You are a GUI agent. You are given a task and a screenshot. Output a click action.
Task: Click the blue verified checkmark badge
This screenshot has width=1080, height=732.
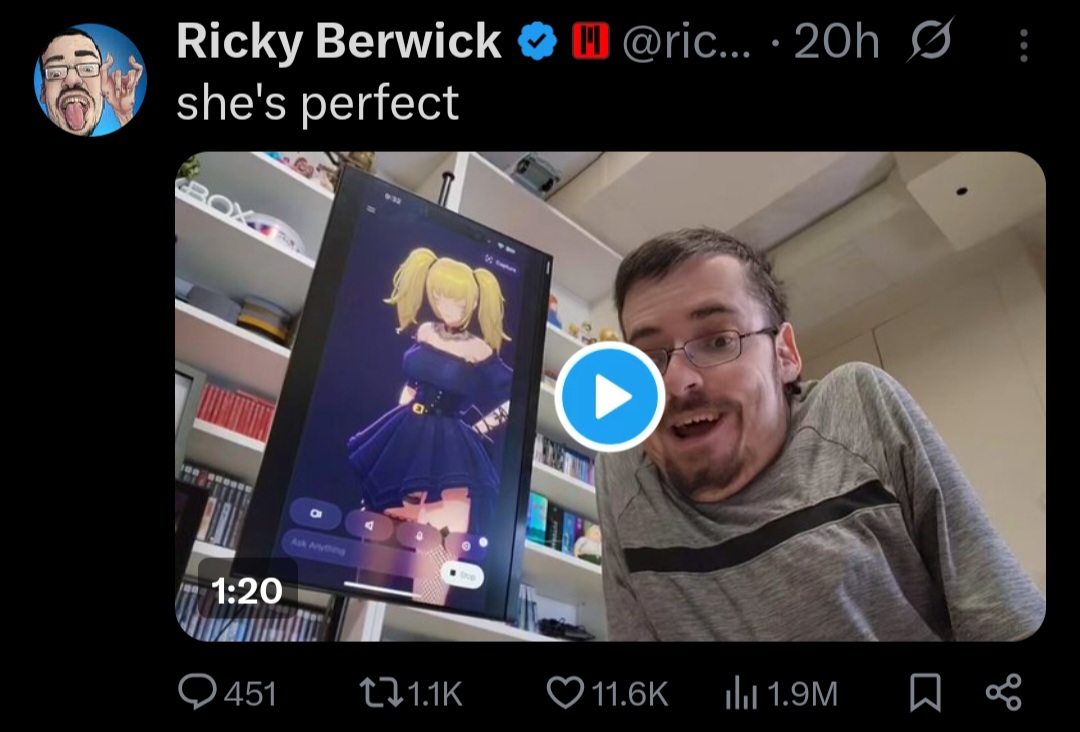(x=537, y=41)
